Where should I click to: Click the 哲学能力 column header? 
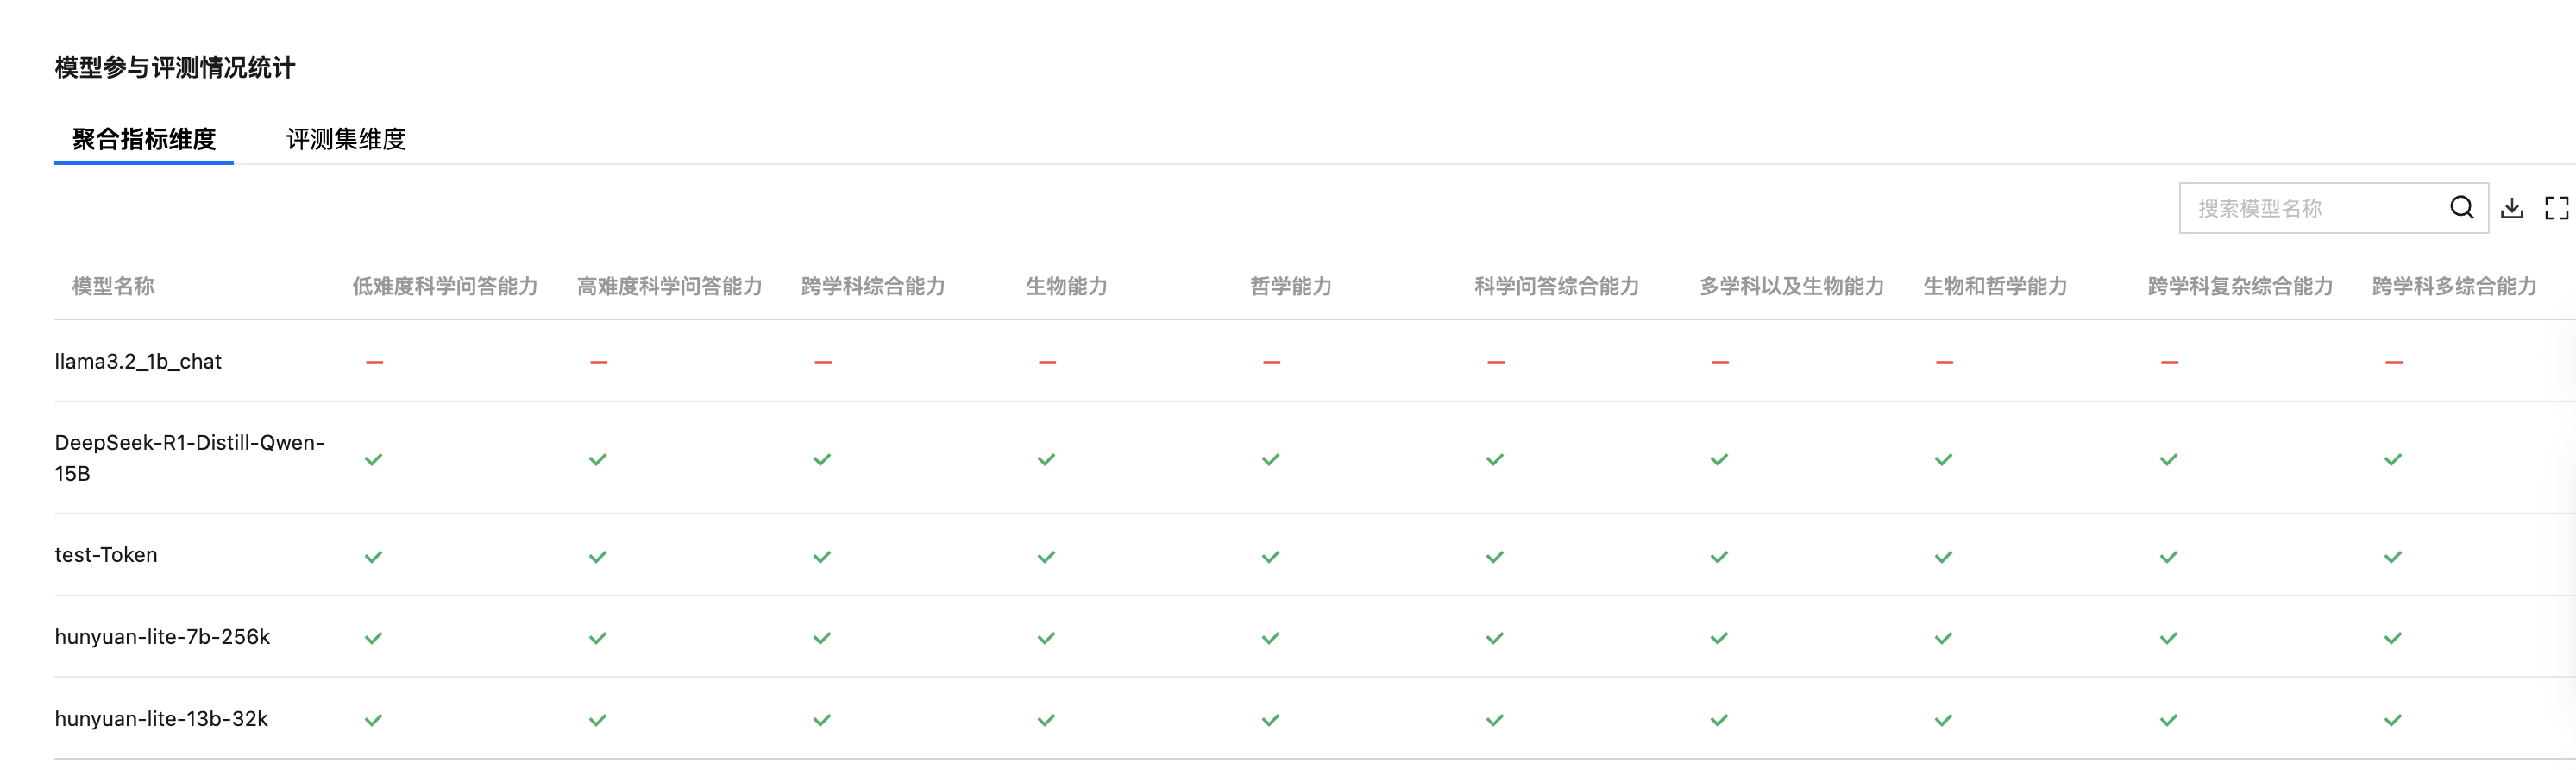[x=1291, y=286]
